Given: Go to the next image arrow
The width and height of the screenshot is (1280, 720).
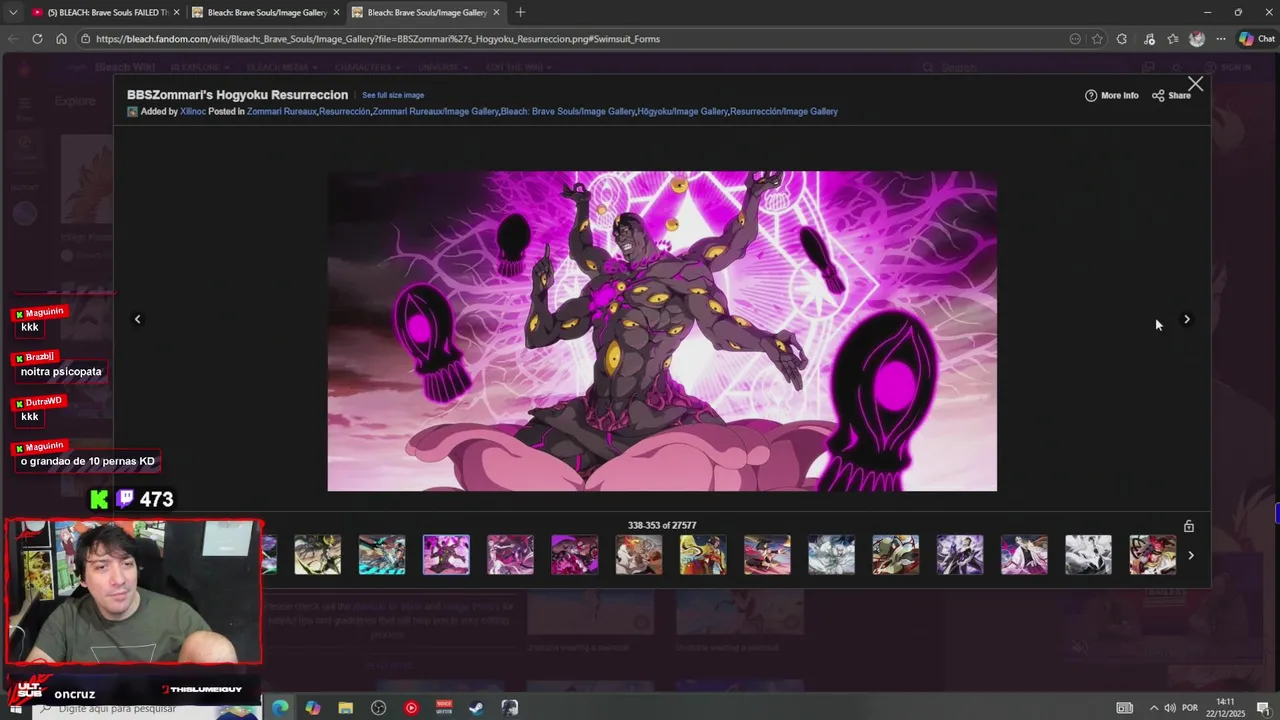Looking at the screenshot, I should click(1187, 320).
